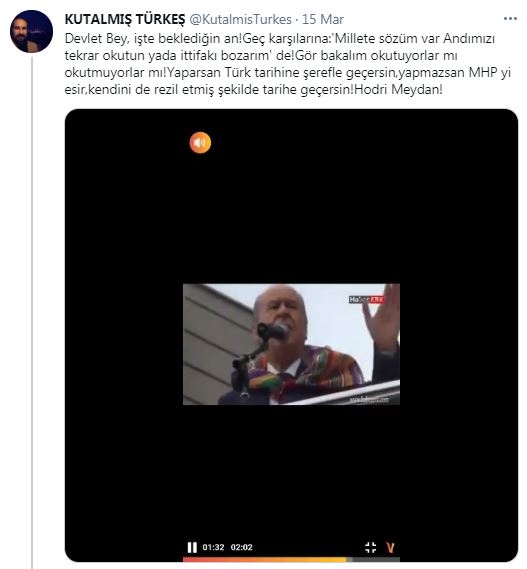Click the 01:32 elapsed time label
Screen dimensions: 527x569
[213, 547]
